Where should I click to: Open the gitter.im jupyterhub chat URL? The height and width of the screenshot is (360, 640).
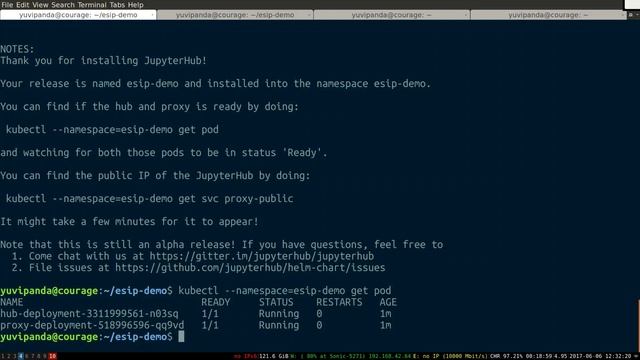pos(262,256)
